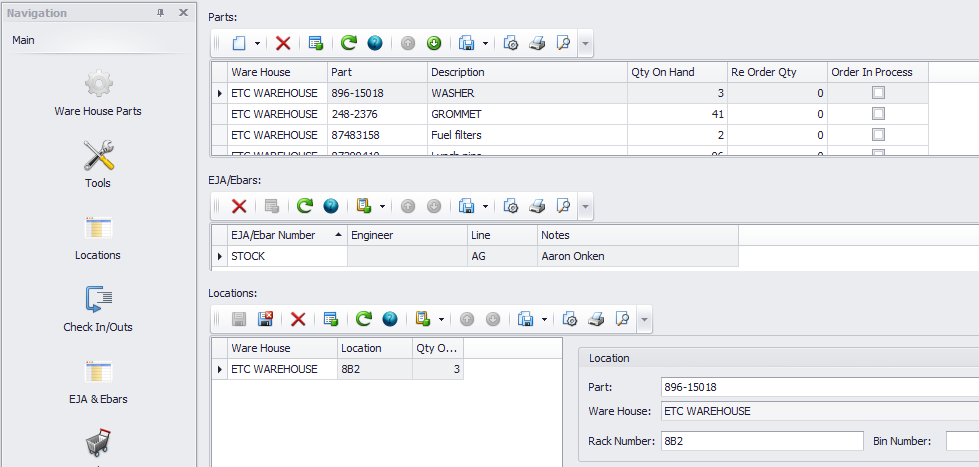This screenshot has width=979, height=467.
Task: Open the new document dropdown arrow in Parts toolbar
Action: pos(257,43)
